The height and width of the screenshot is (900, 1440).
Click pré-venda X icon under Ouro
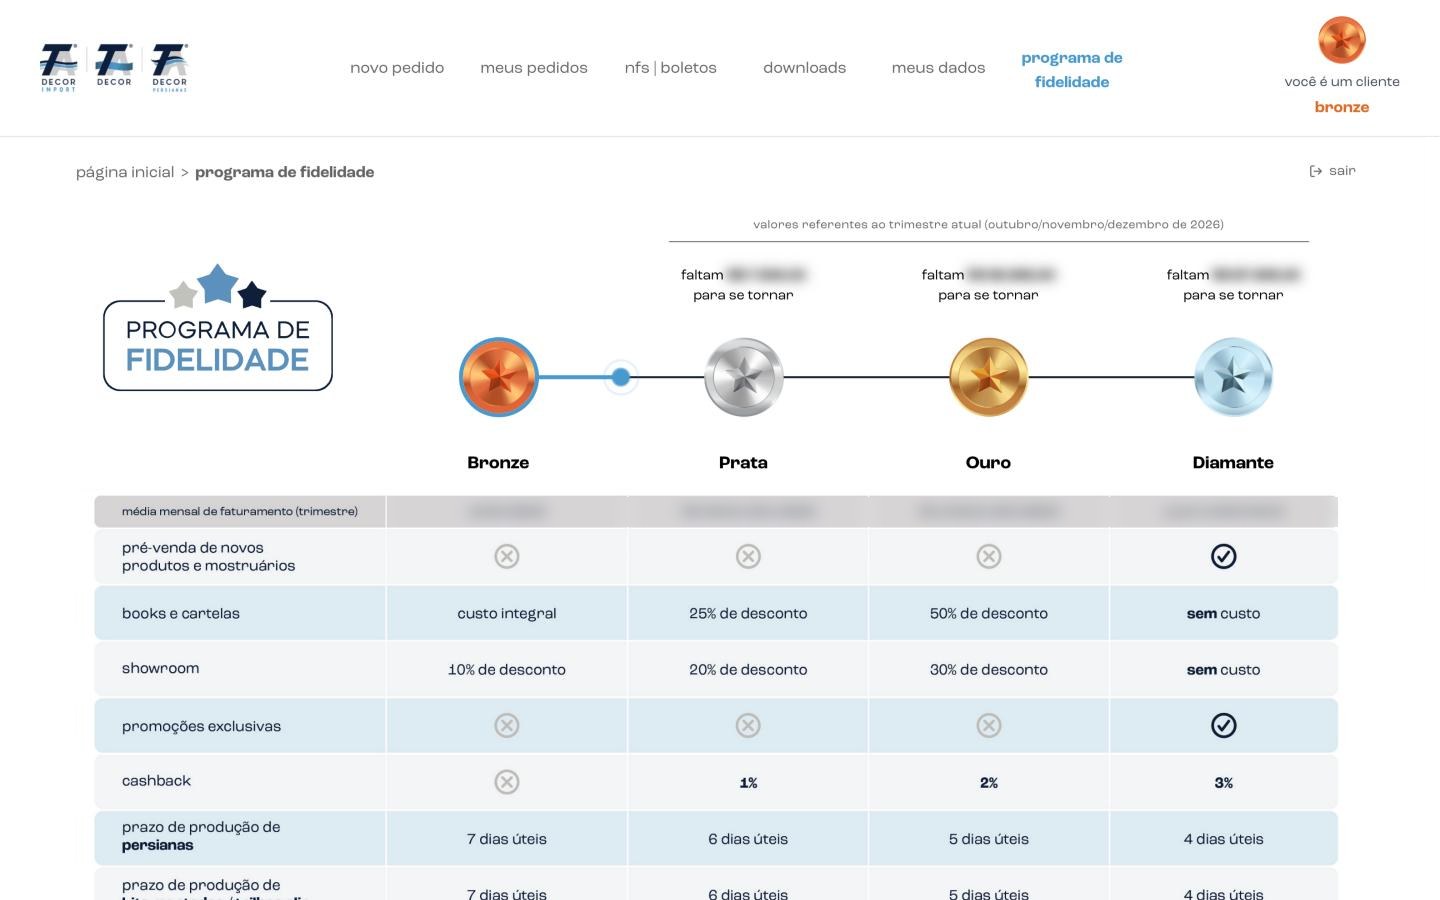(x=989, y=556)
